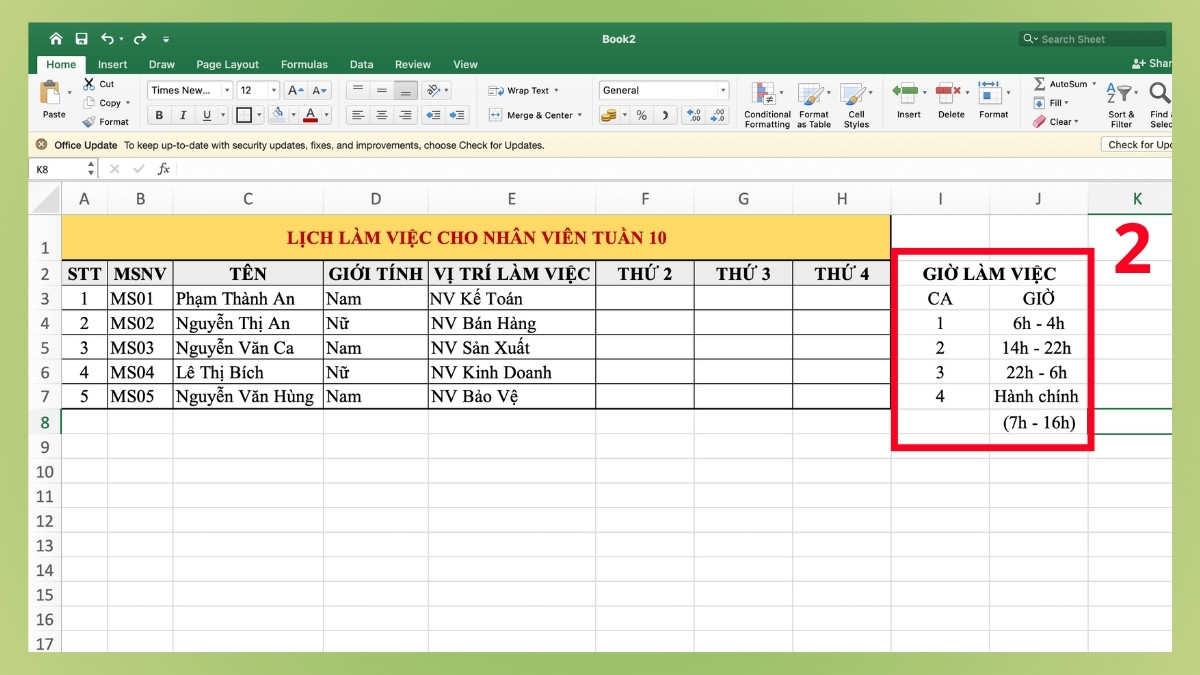Switch to the Data ribbon tab

coord(362,64)
